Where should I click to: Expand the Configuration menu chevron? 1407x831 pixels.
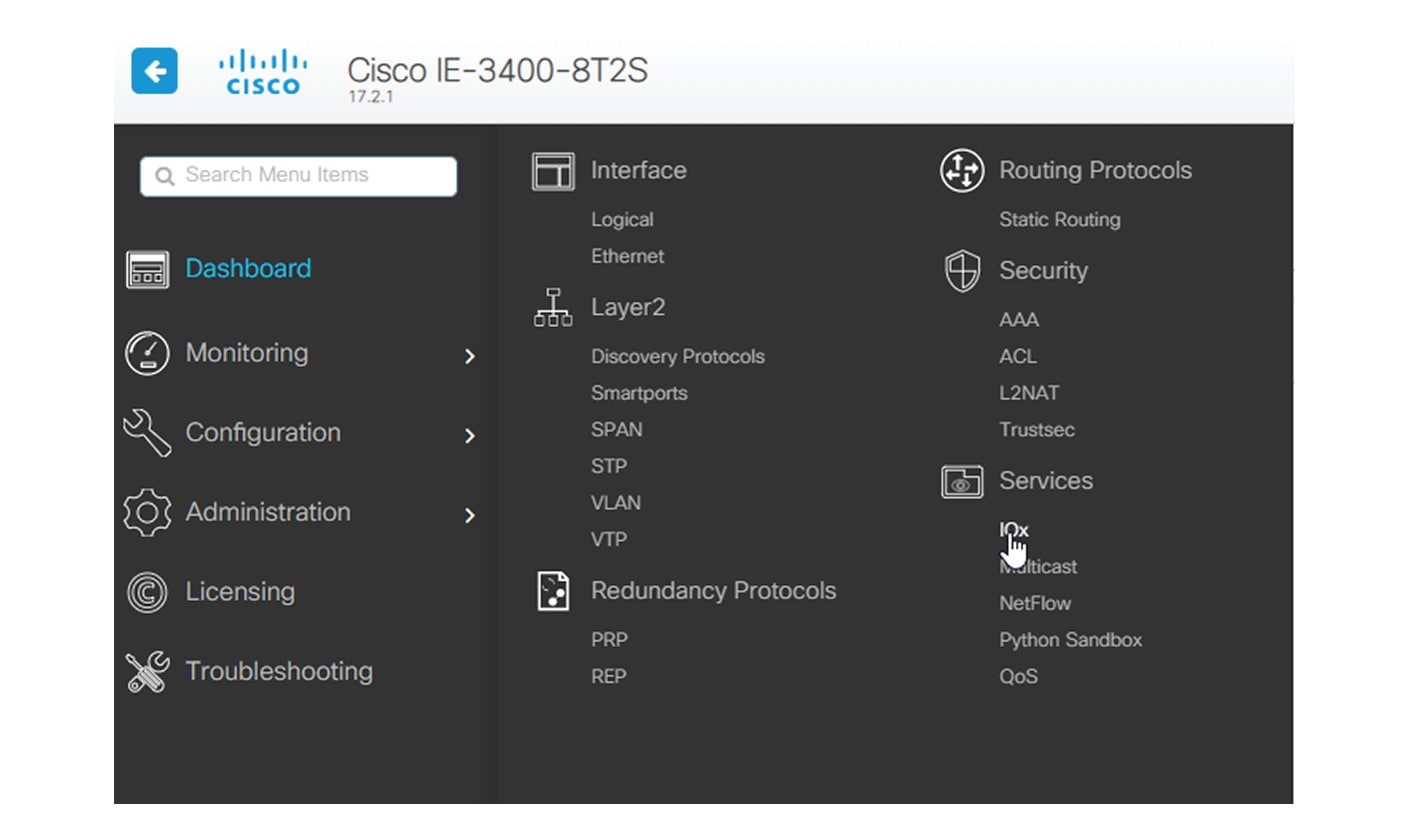470,436
